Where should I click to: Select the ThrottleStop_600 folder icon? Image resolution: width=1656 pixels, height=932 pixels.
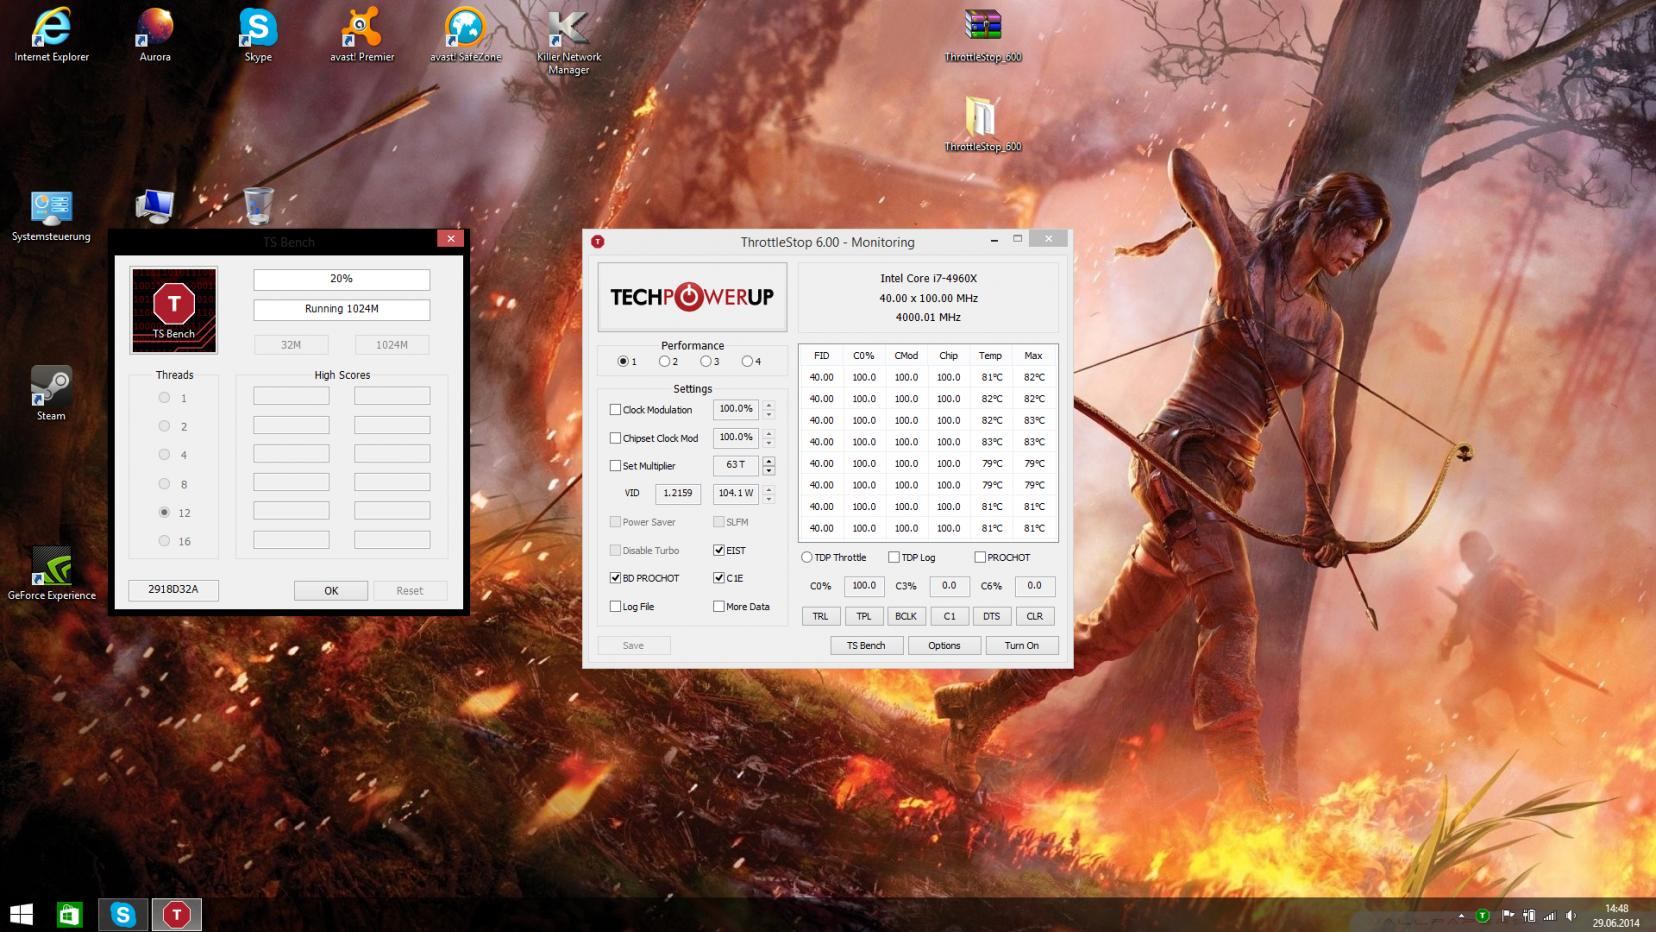983,124
